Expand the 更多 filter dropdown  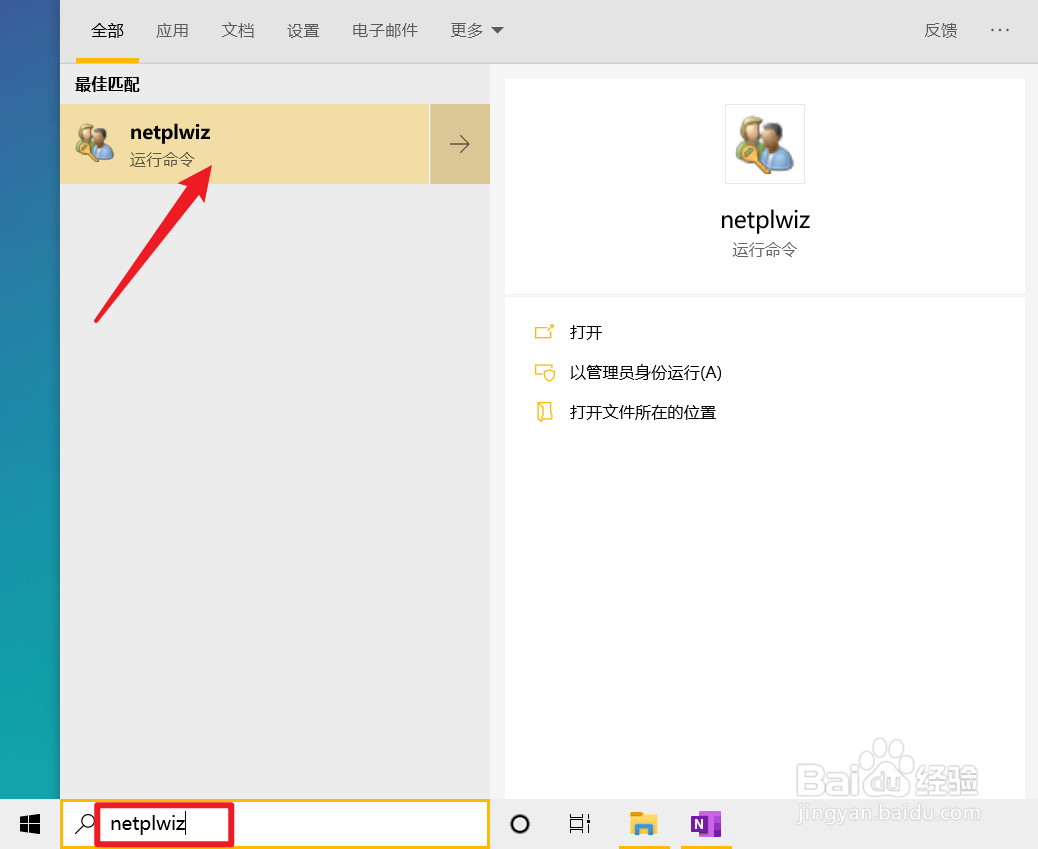(476, 30)
